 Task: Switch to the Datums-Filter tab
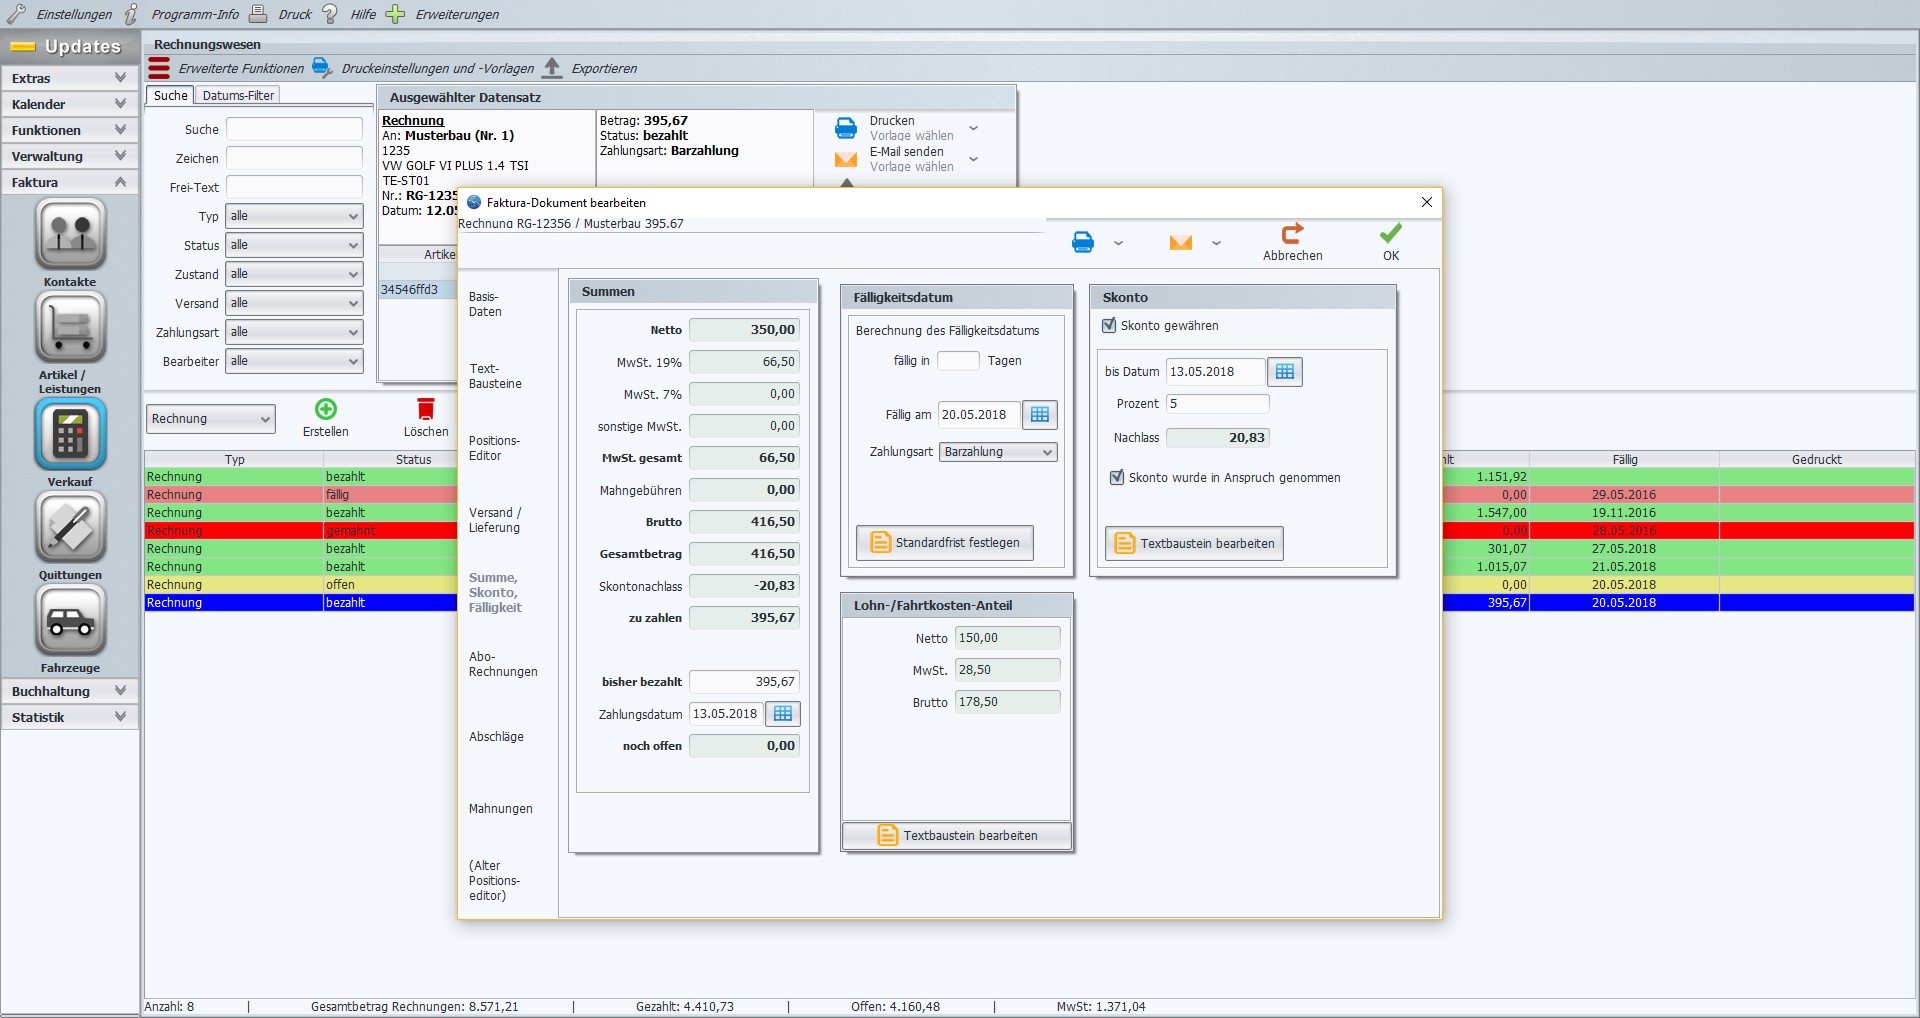pos(238,96)
